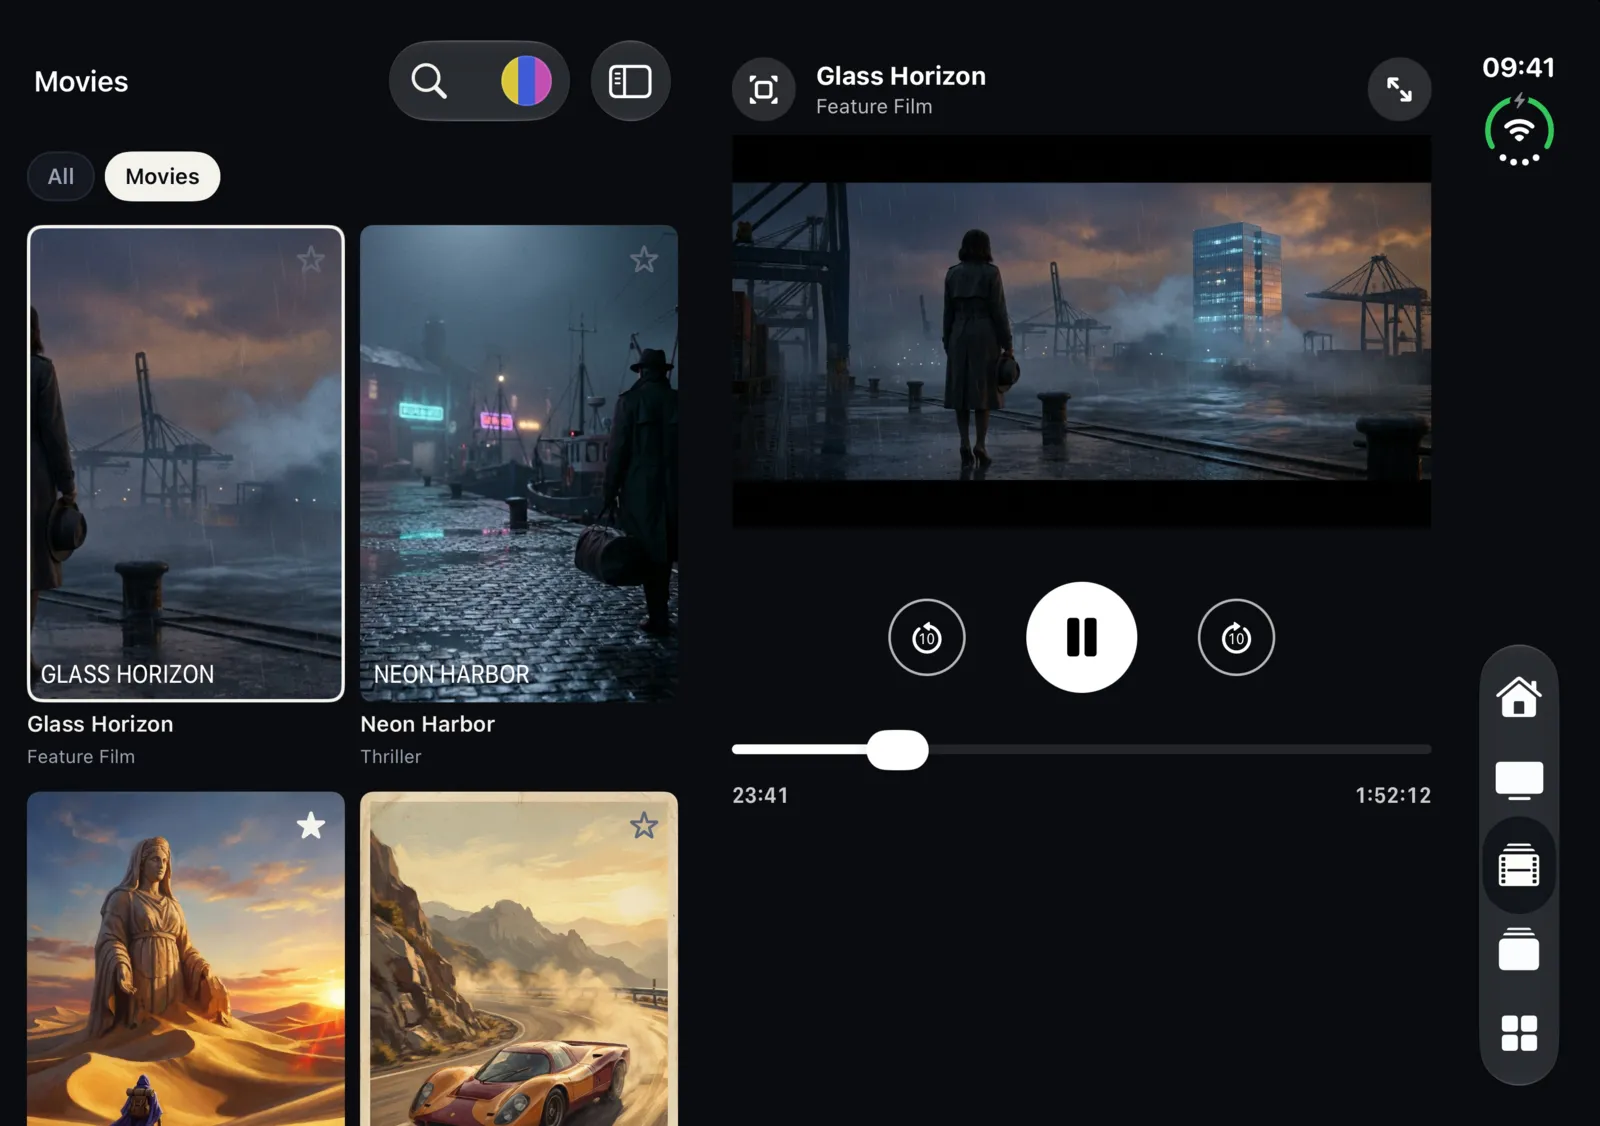Click the 23:41 elapsed time label
Image resolution: width=1600 pixels, height=1126 pixels.
[x=760, y=795]
